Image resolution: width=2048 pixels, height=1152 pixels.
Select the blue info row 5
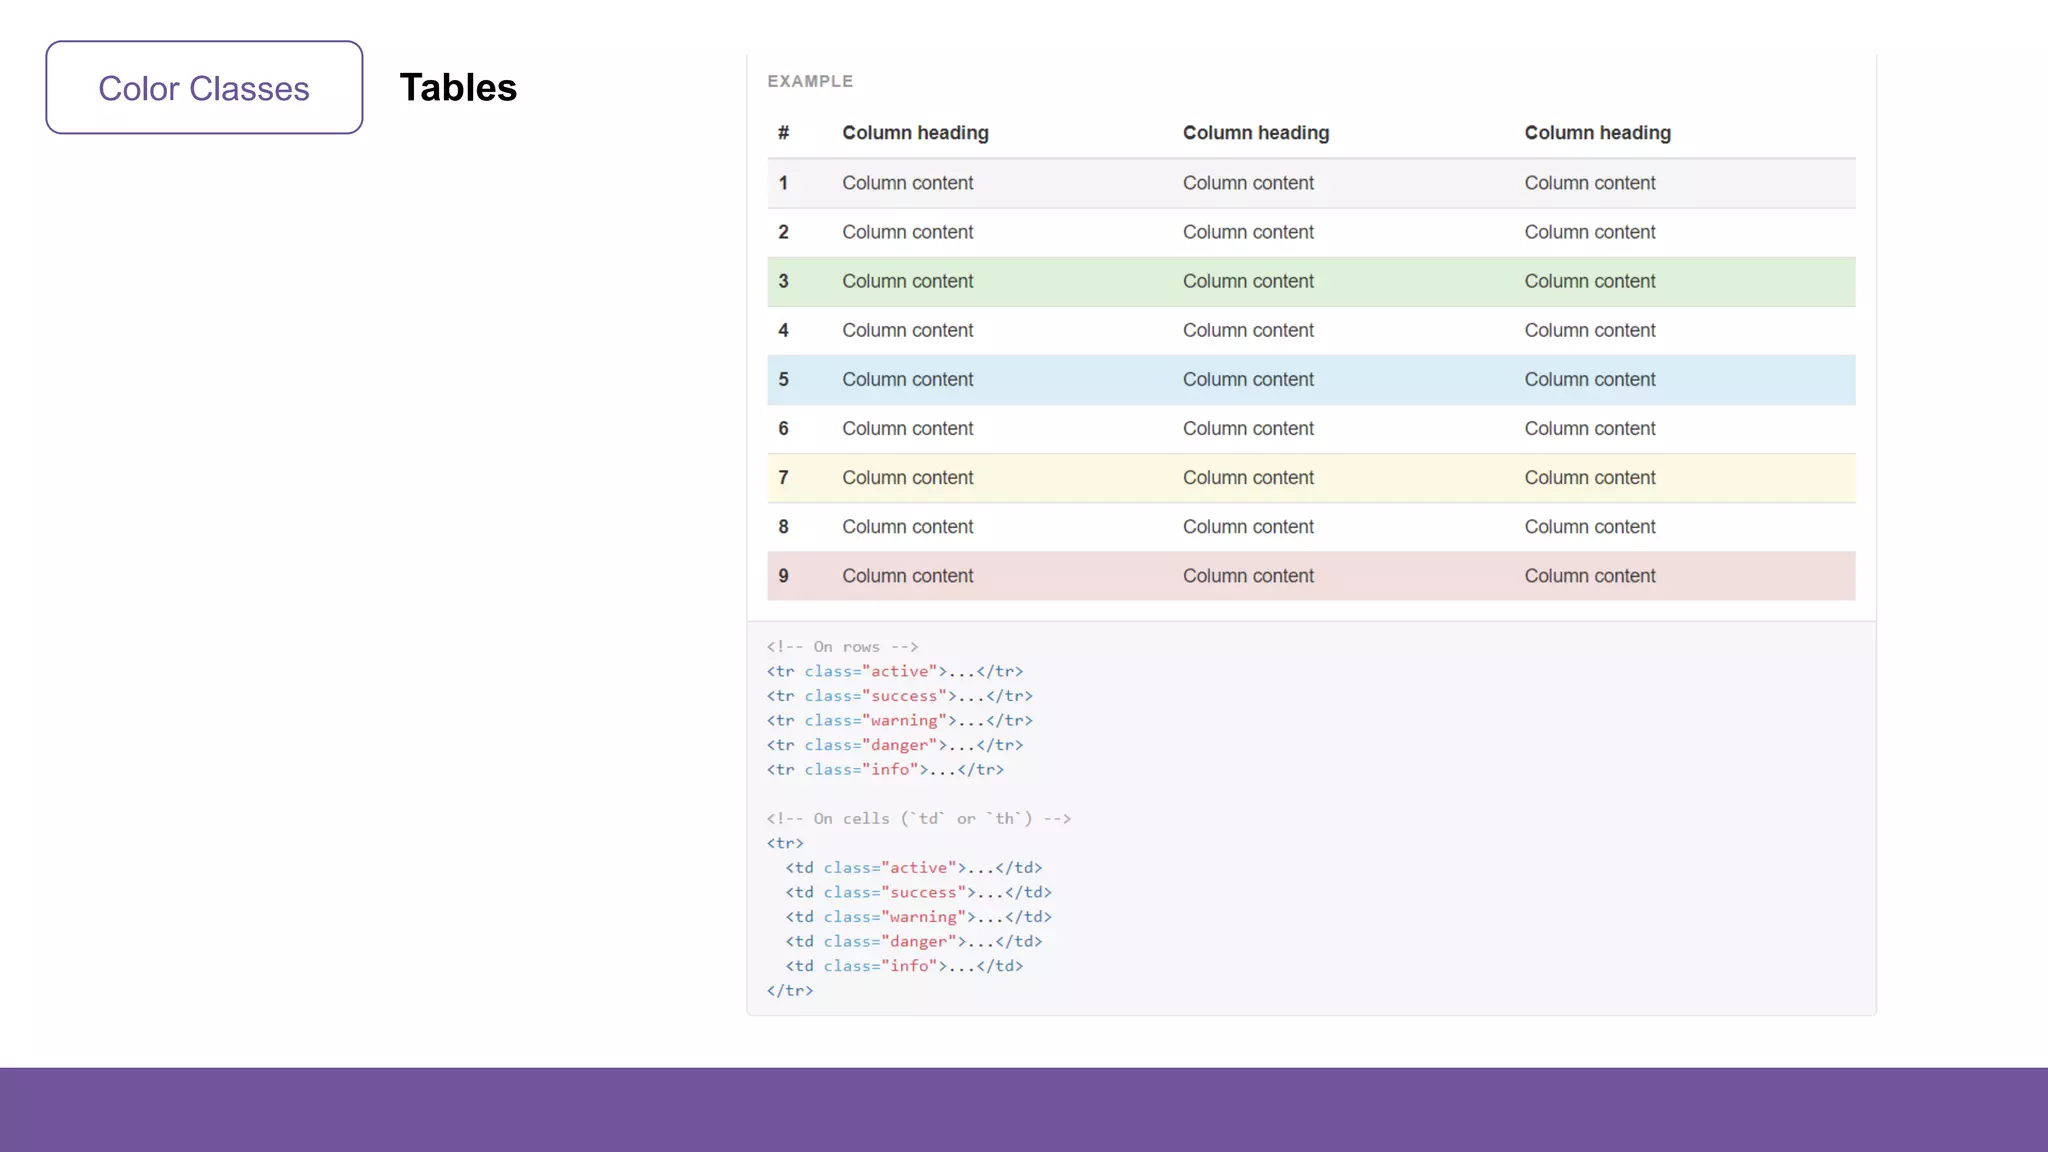[x=1310, y=380]
